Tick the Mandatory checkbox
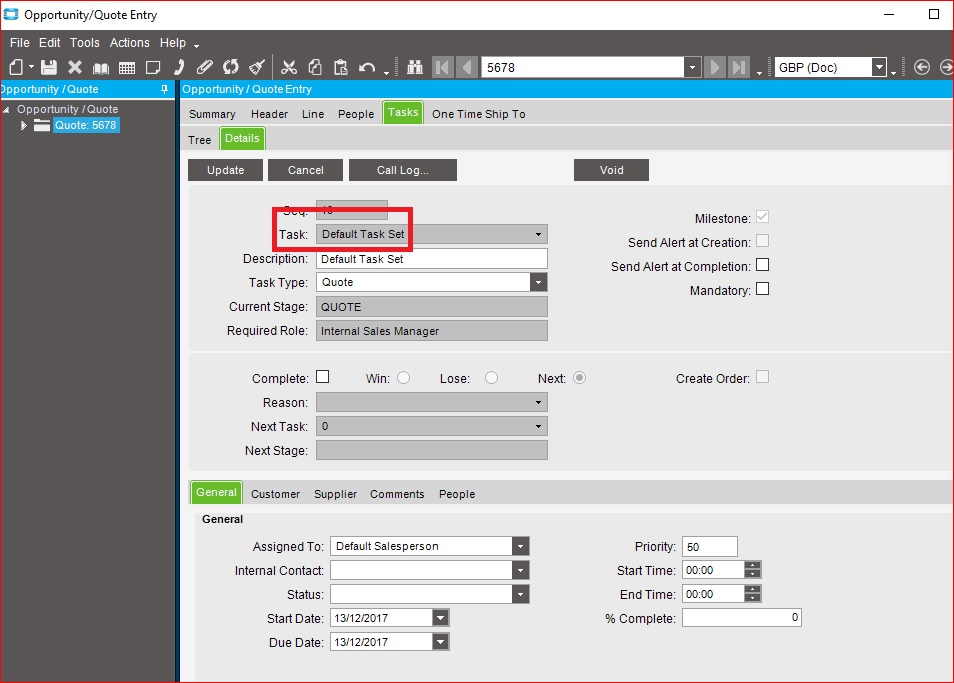 pyautogui.click(x=762, y=290)
